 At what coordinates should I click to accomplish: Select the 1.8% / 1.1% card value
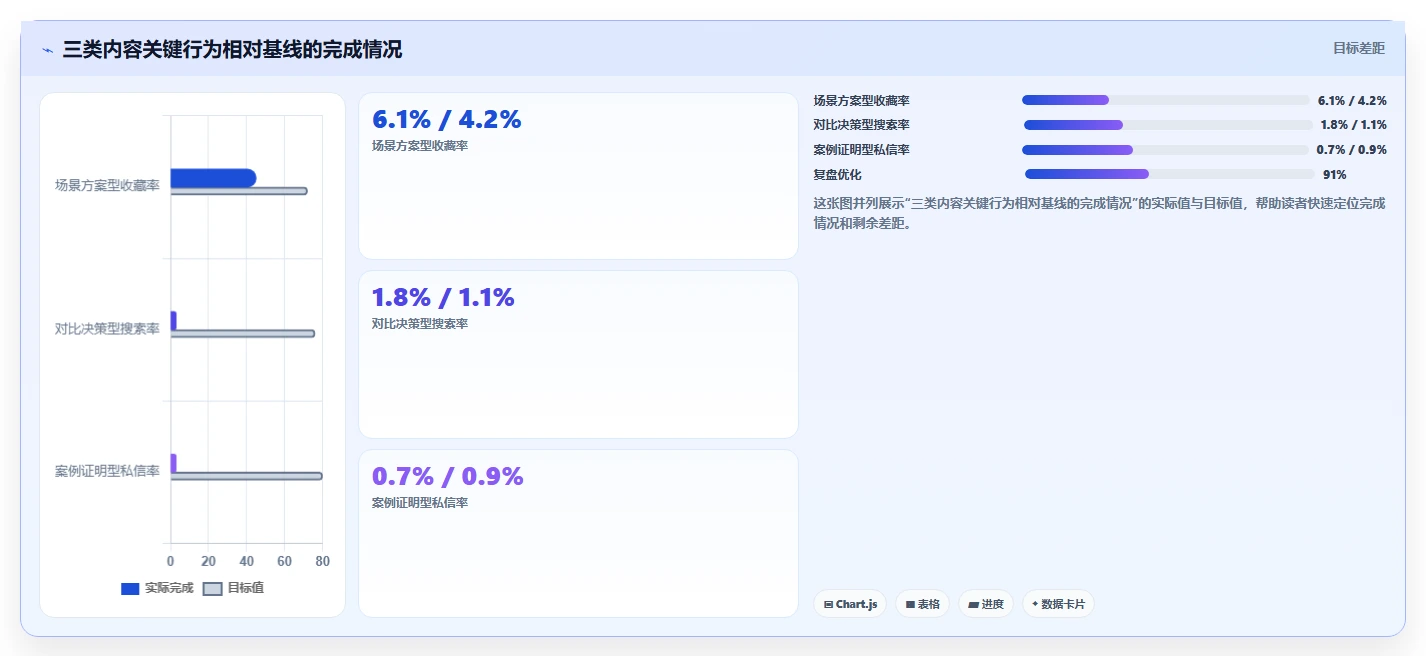point(443,297)
